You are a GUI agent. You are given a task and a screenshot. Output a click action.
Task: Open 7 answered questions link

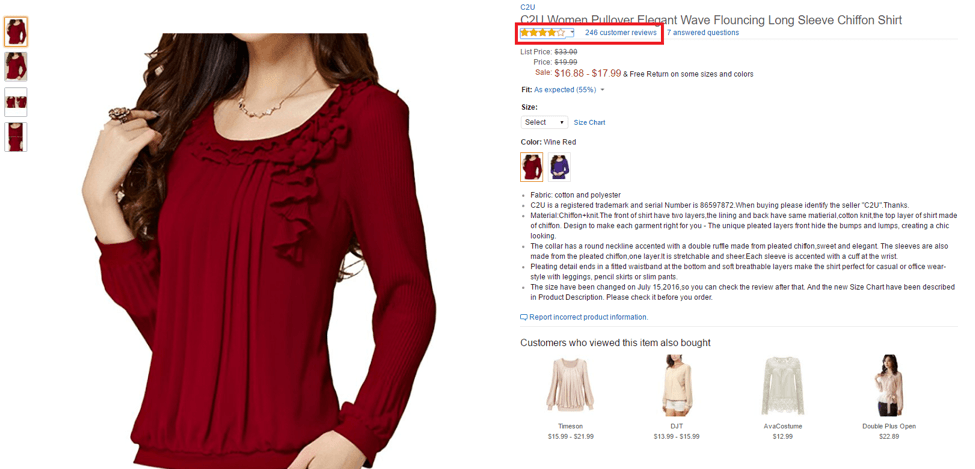click(703, 32)
